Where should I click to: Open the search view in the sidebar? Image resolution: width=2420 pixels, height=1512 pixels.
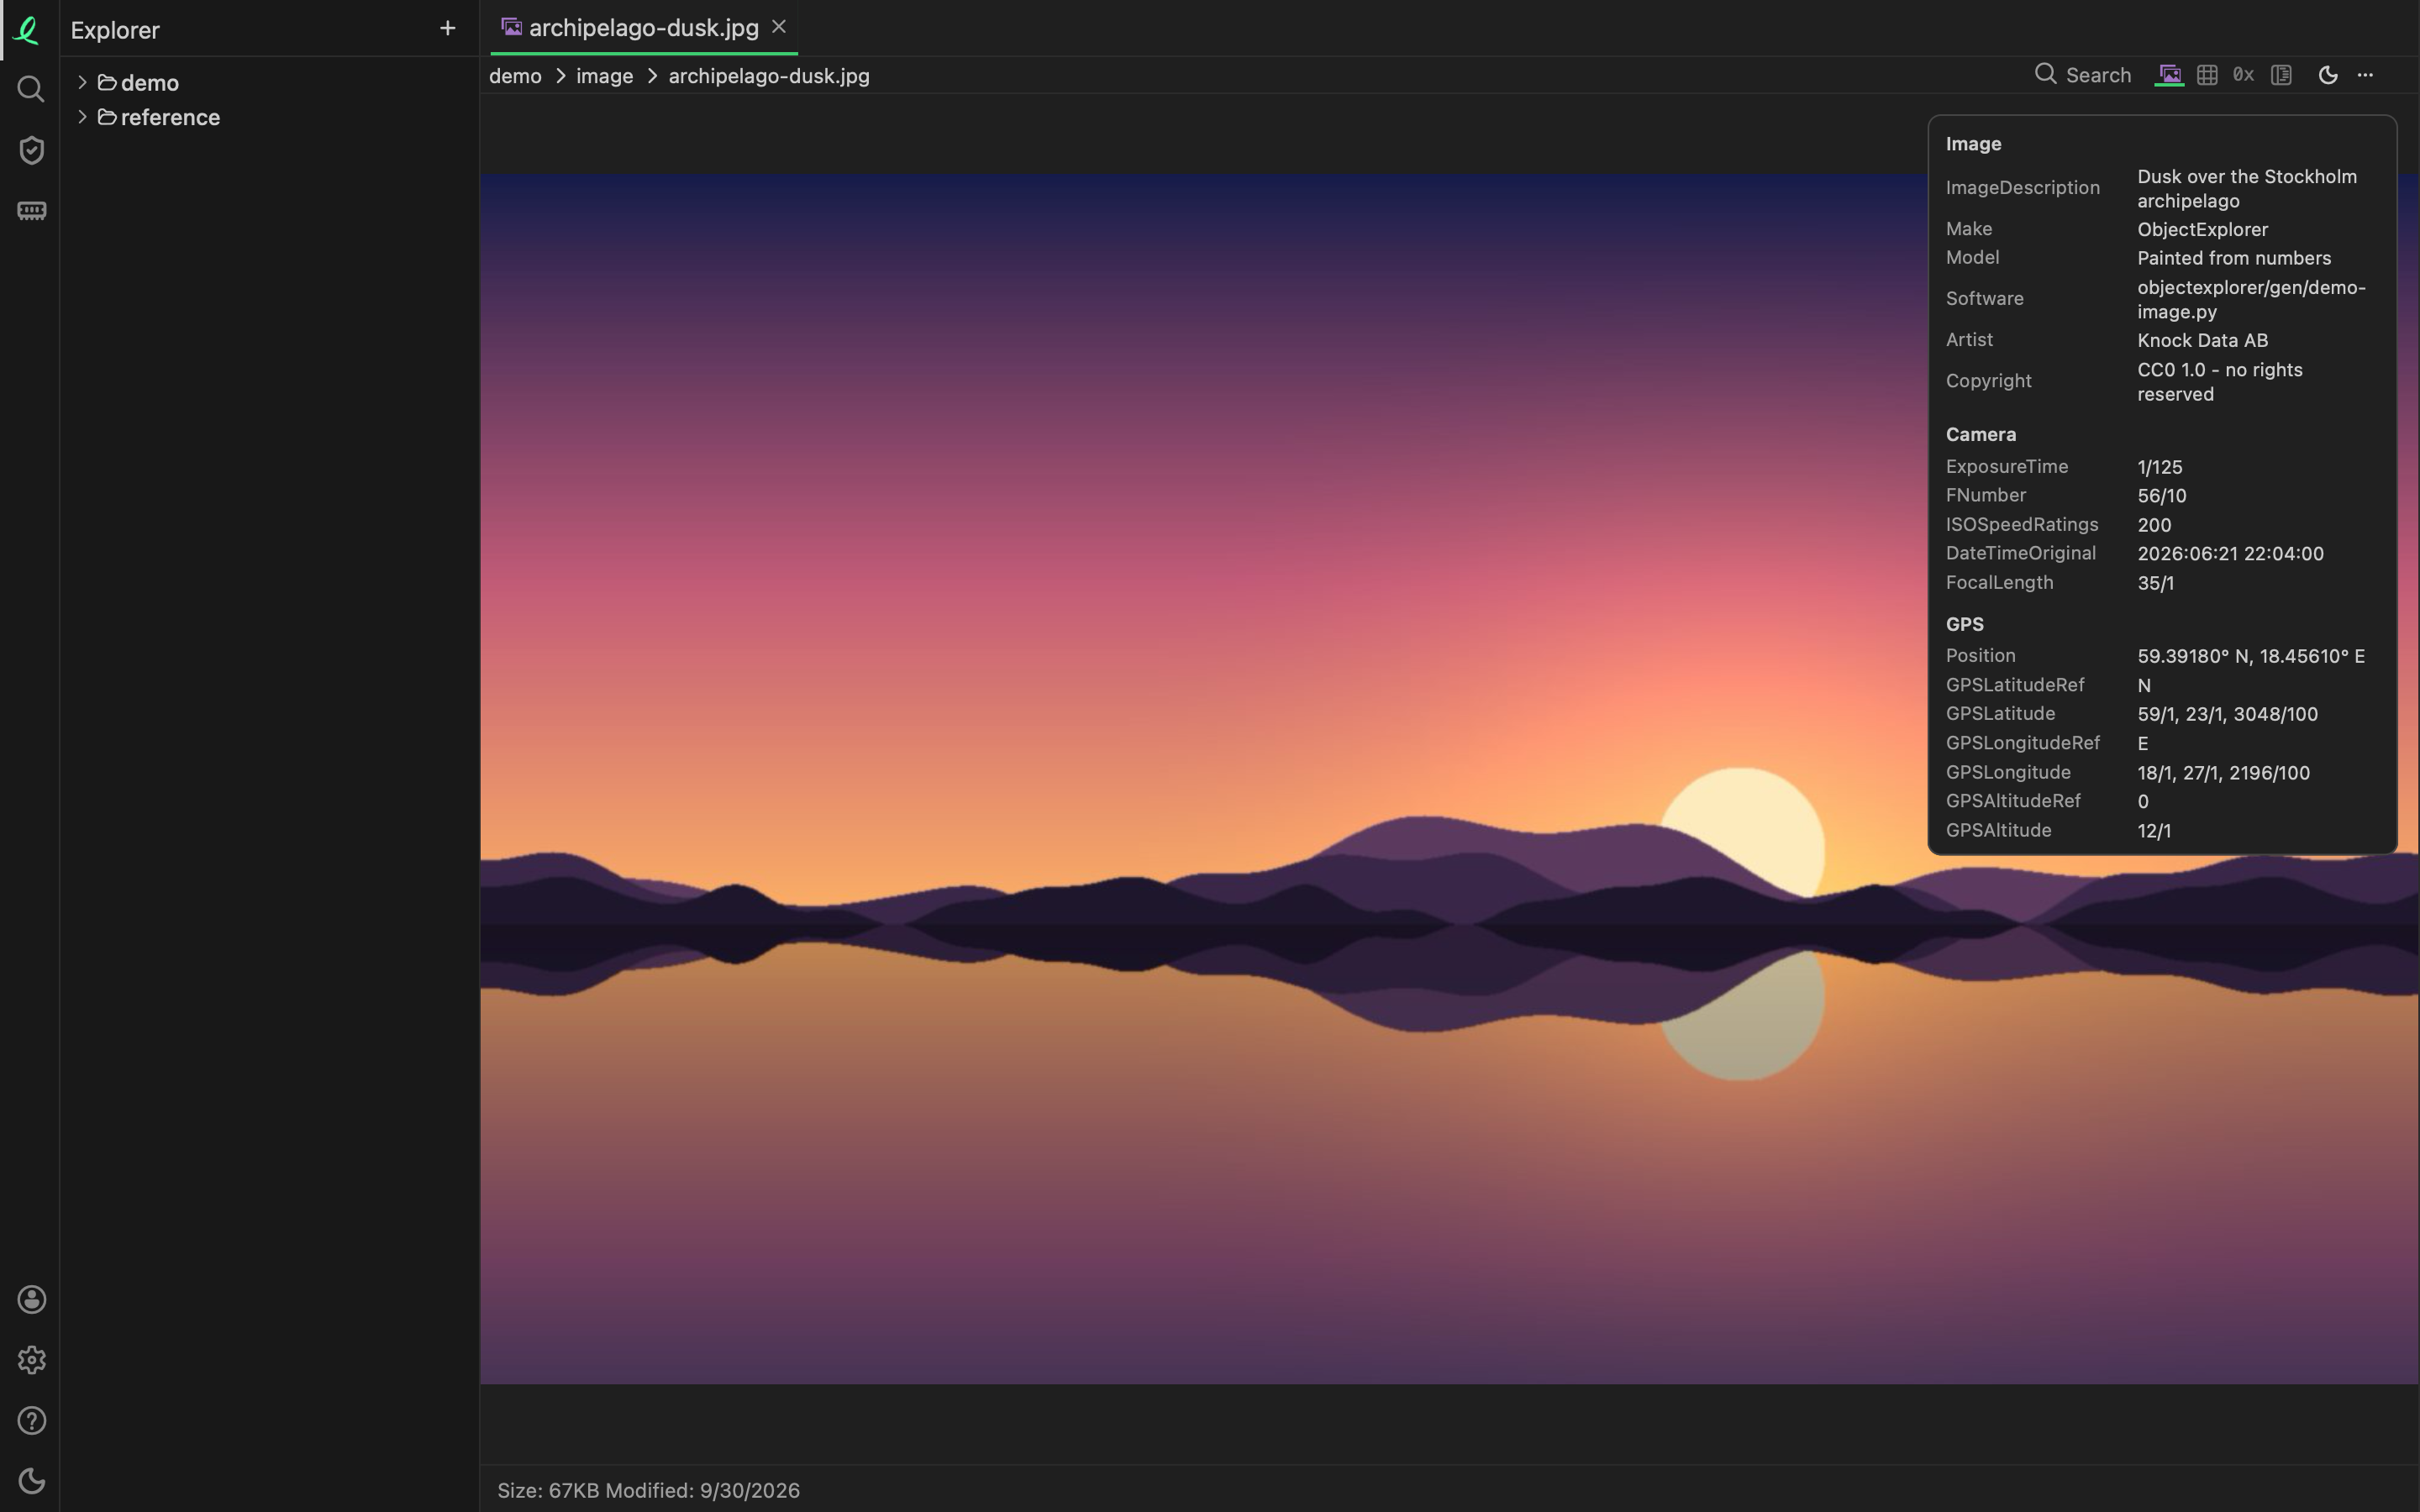[x=31, y=89]
